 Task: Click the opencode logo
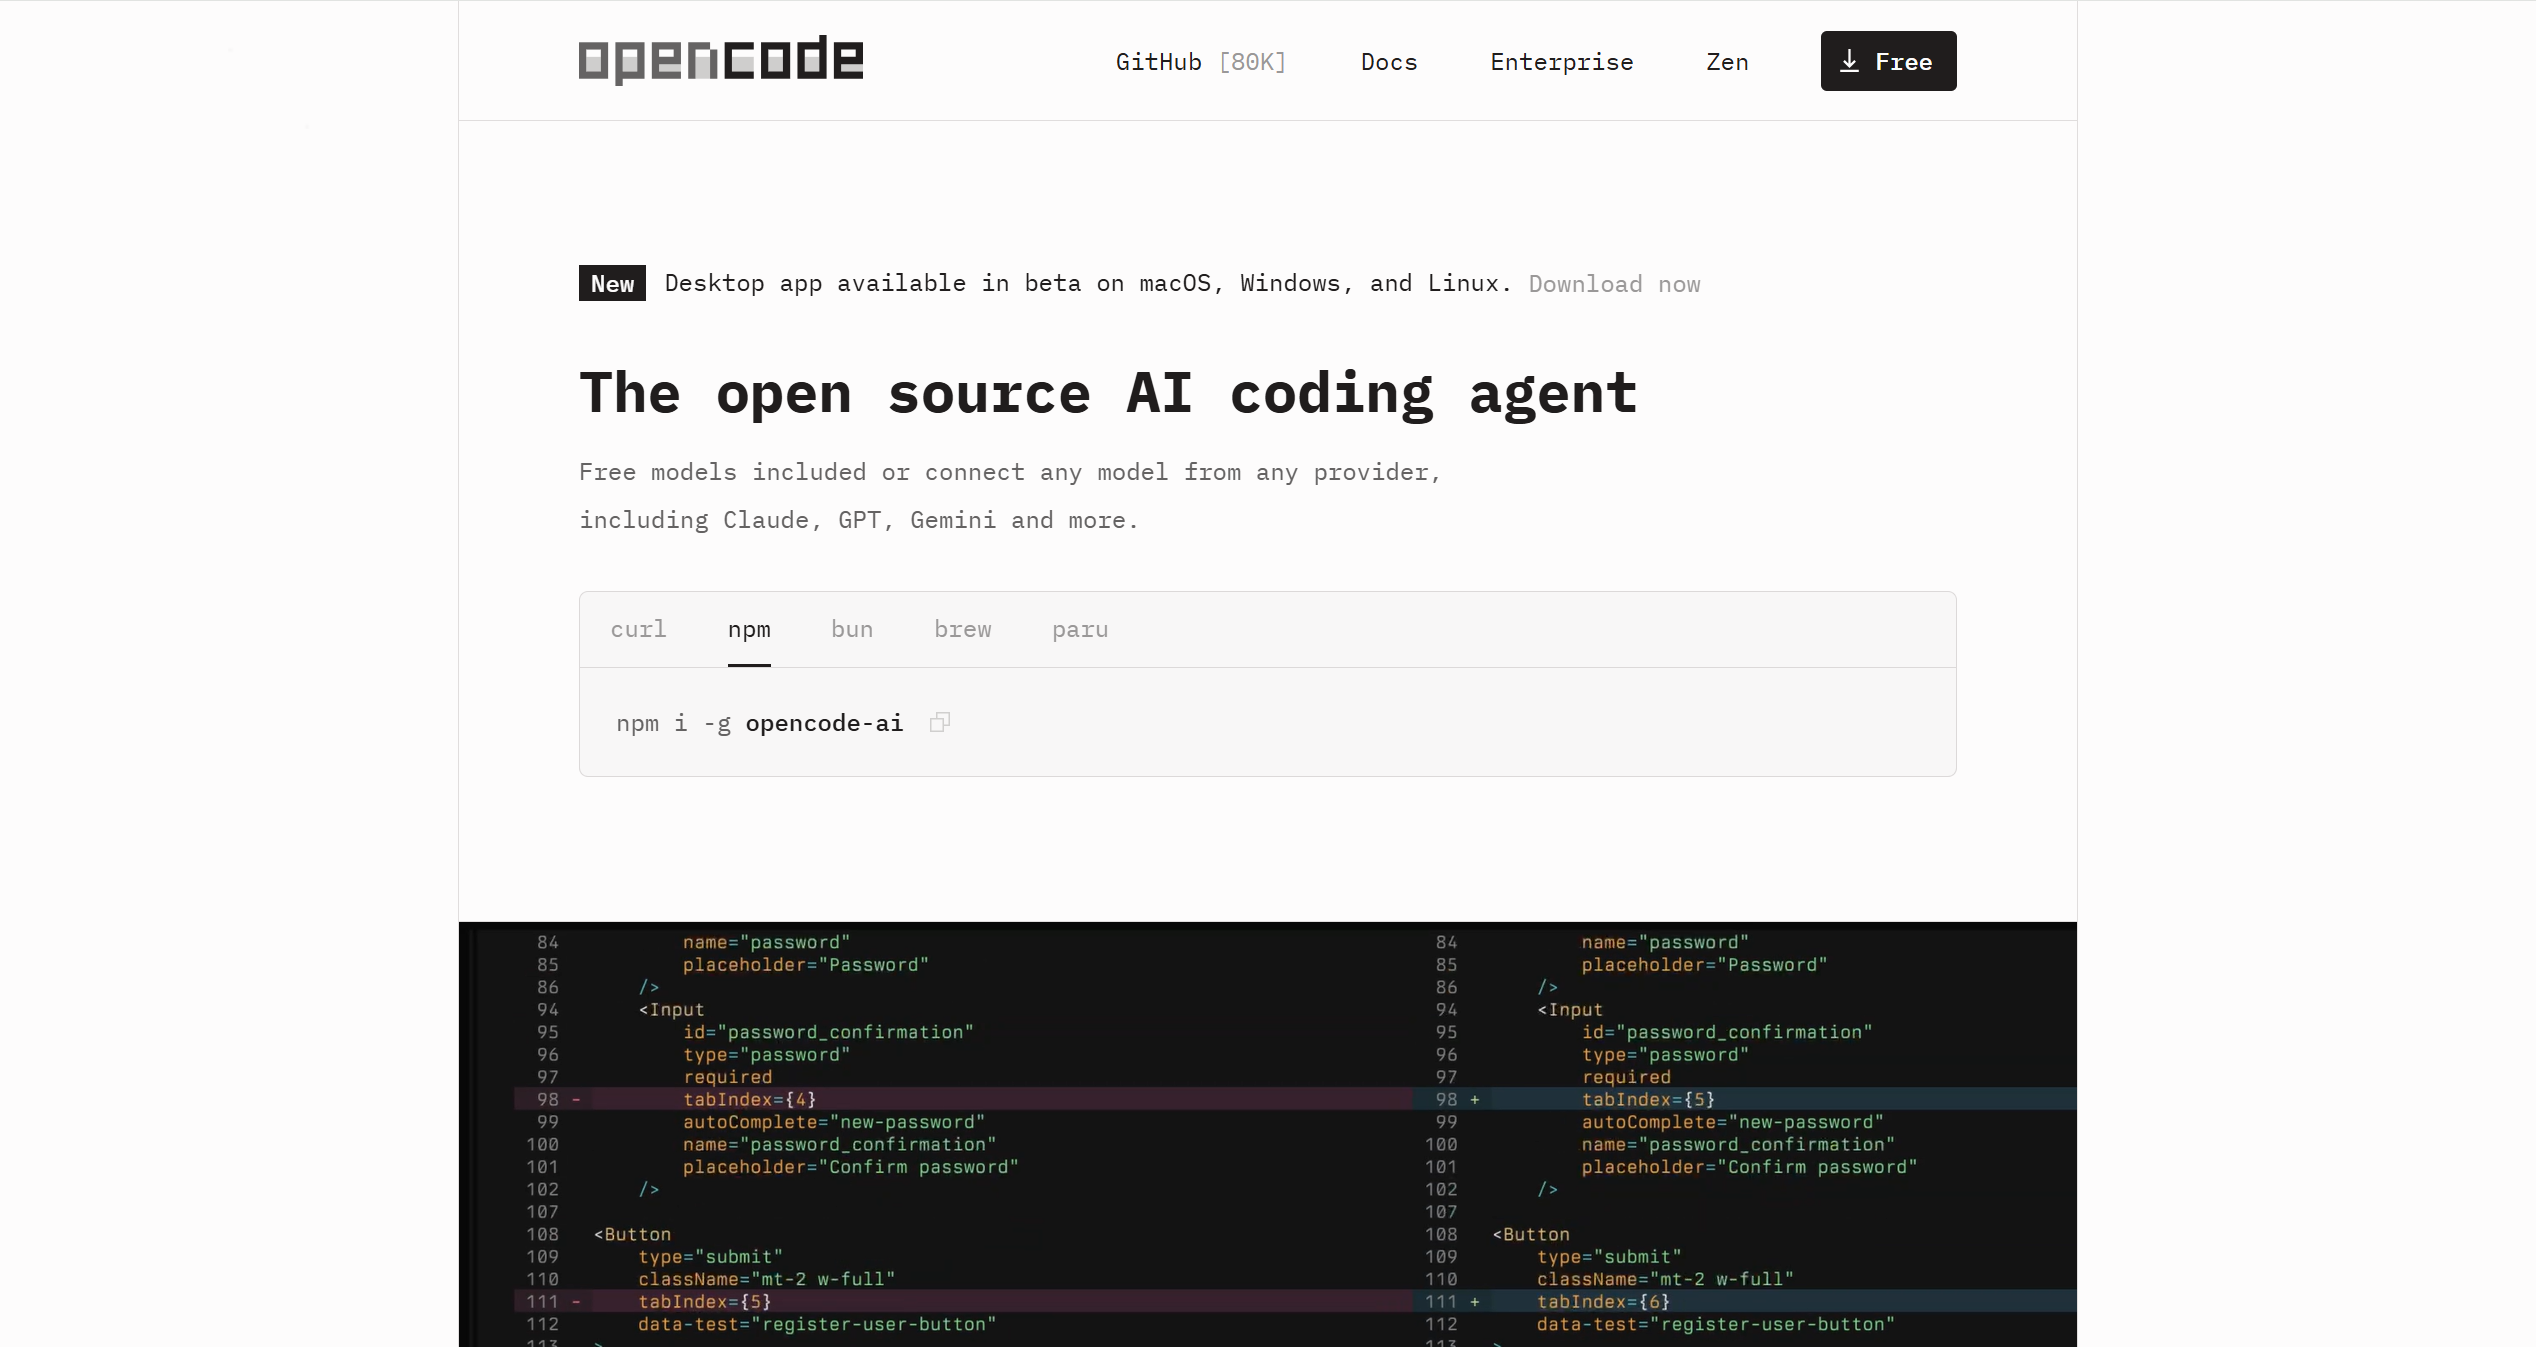tap(720, 60)
